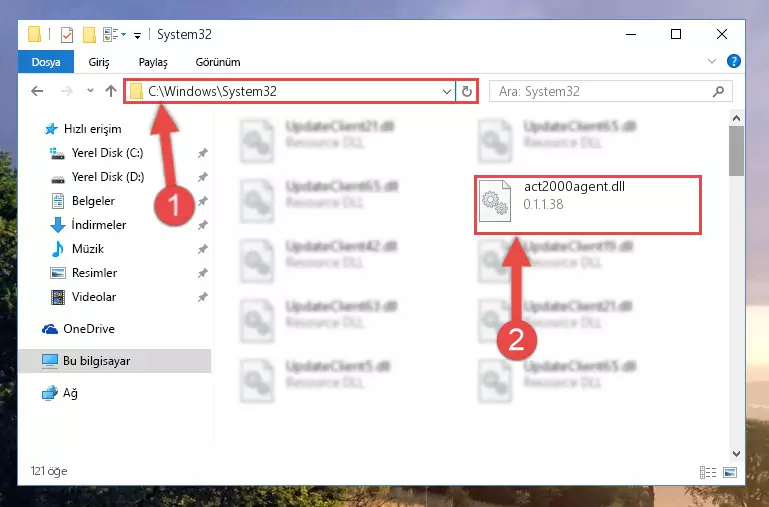Minimize the System32 window

click(x=631, y=34)
